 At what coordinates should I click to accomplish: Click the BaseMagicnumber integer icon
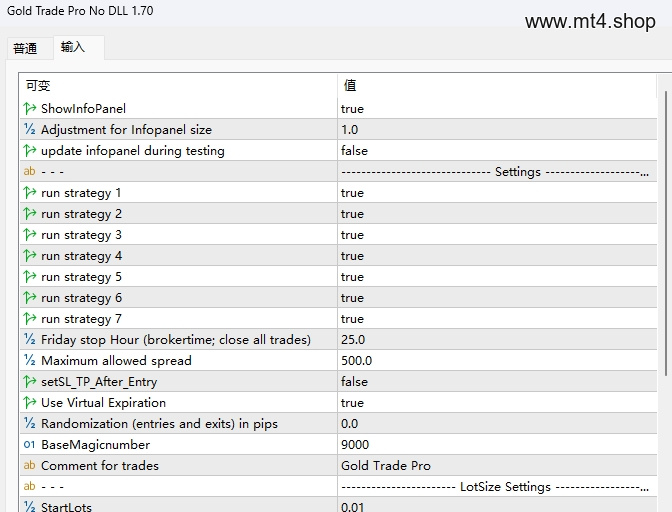click(30, 444)
